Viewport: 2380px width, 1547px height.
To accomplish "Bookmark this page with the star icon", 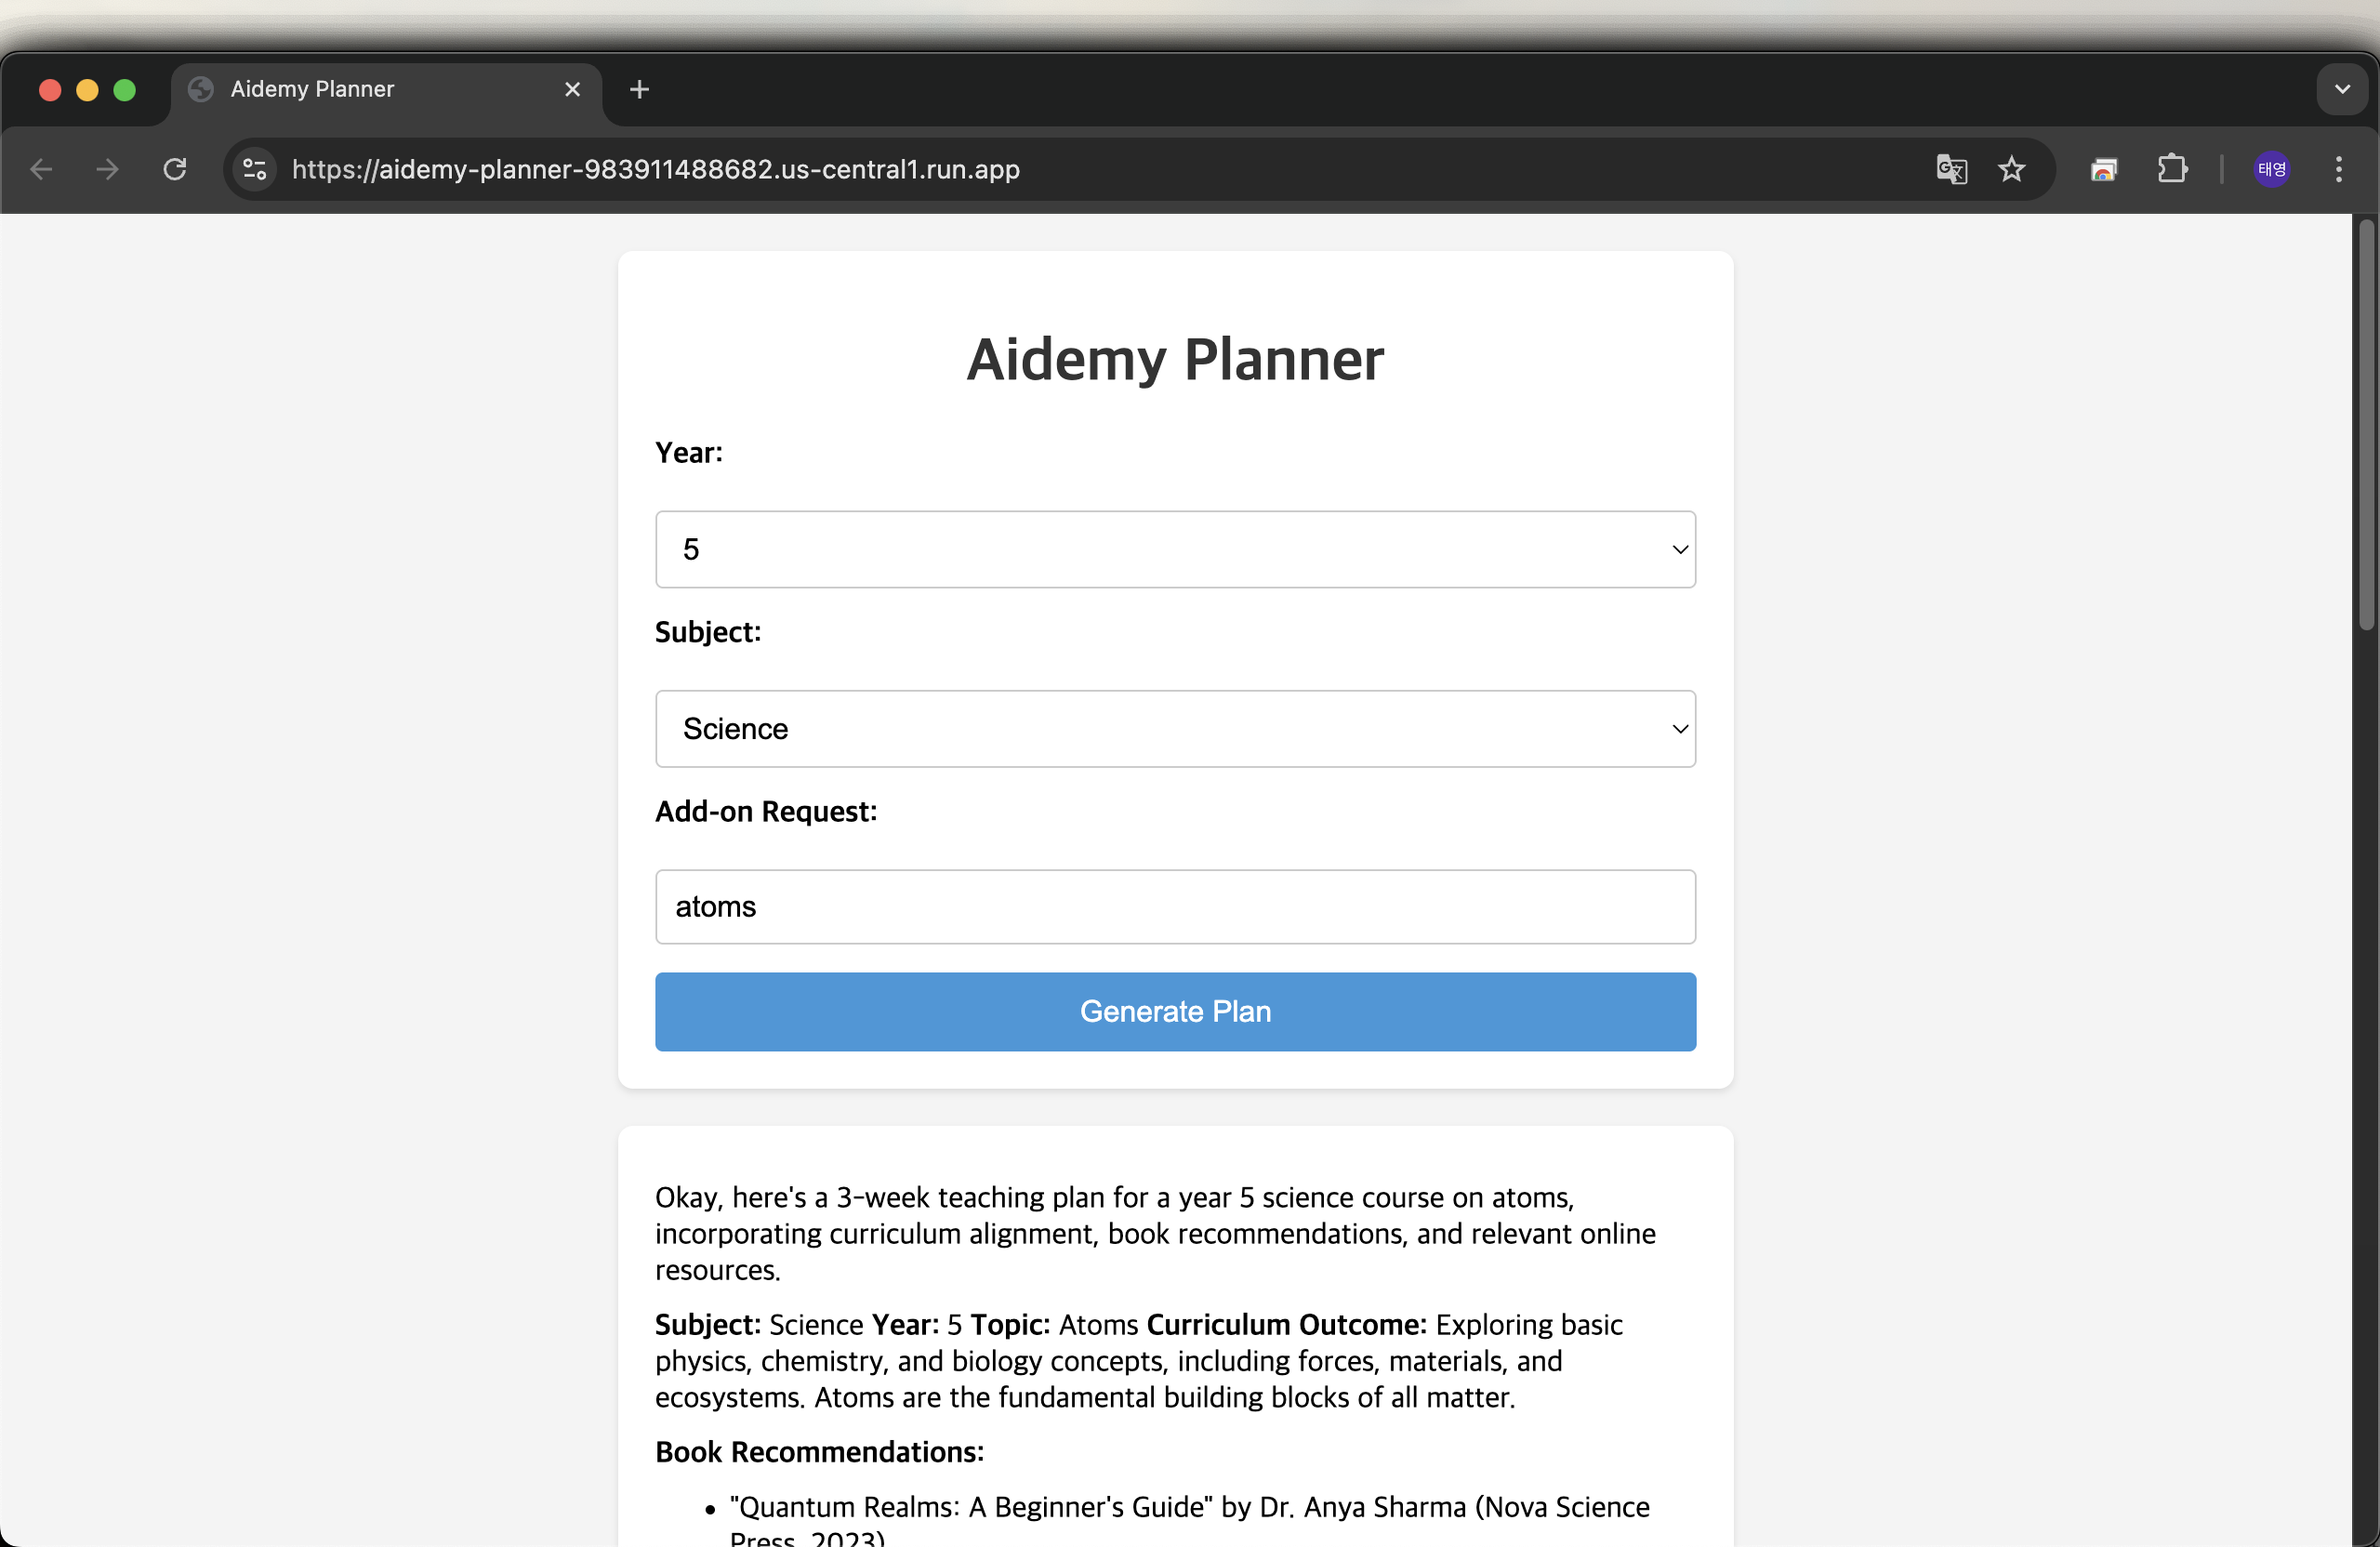I will (x=2011, y=169).
